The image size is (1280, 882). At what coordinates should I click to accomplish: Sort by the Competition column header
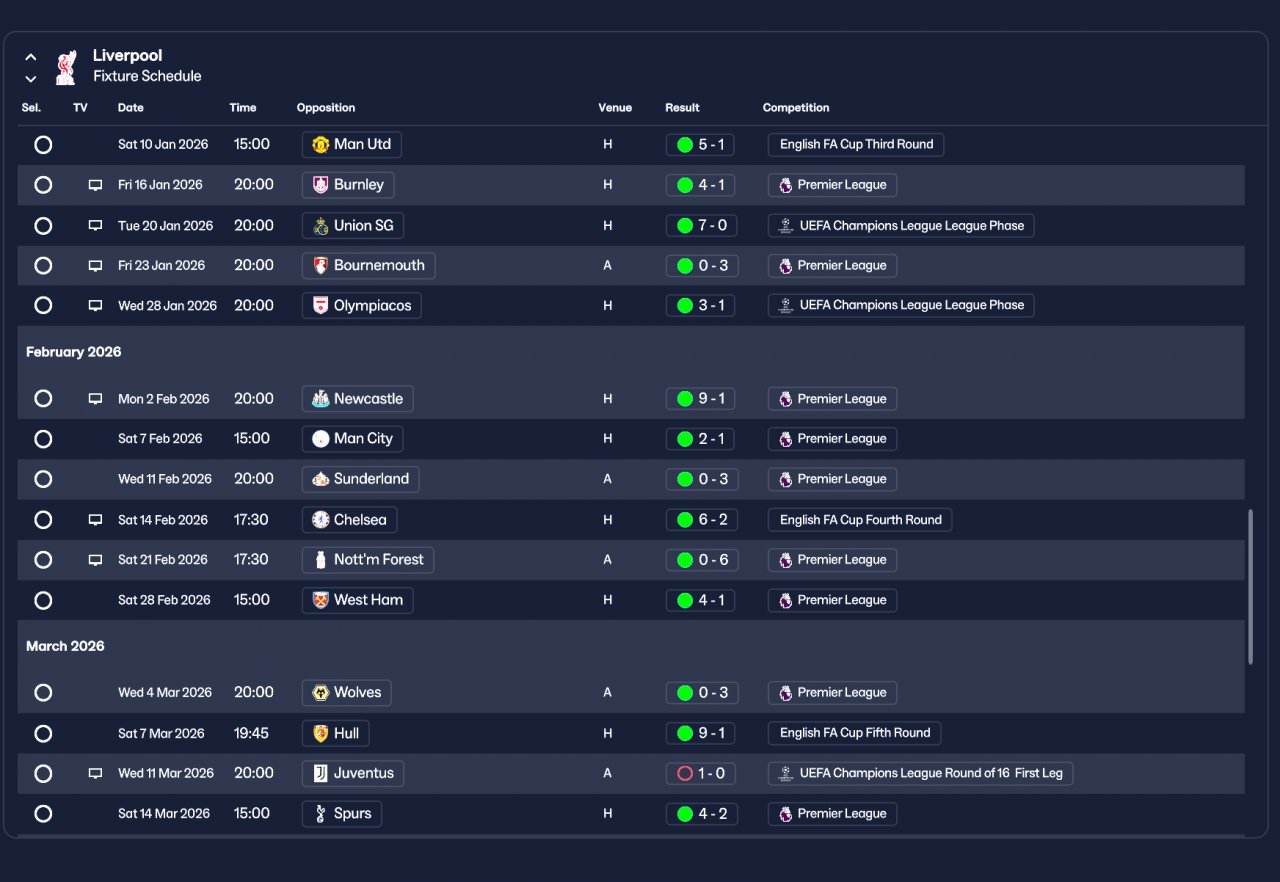click(x=796, y=108)
